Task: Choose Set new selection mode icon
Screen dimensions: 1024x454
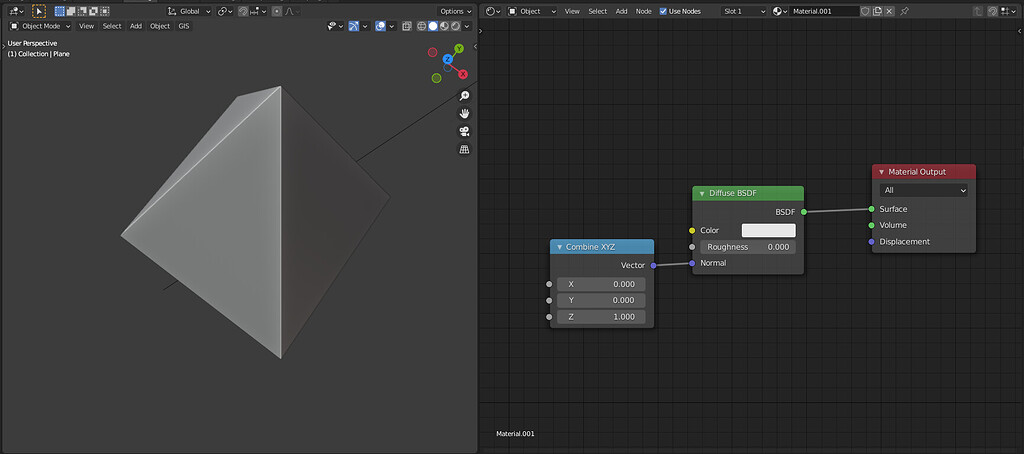Action: [59, 11]
